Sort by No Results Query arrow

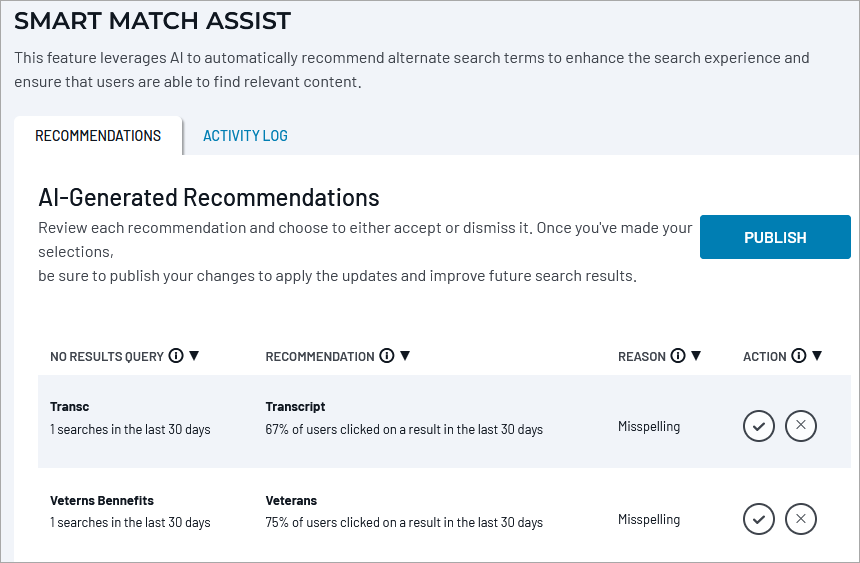pyautogui.click(x=194, y=356)
